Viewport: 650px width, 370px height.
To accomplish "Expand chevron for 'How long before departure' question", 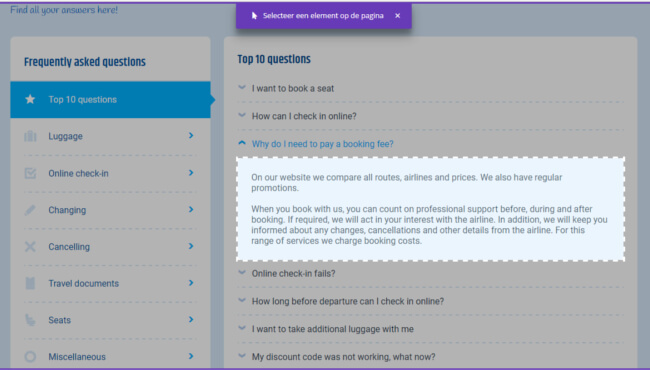I will click(x=242, y=300).
